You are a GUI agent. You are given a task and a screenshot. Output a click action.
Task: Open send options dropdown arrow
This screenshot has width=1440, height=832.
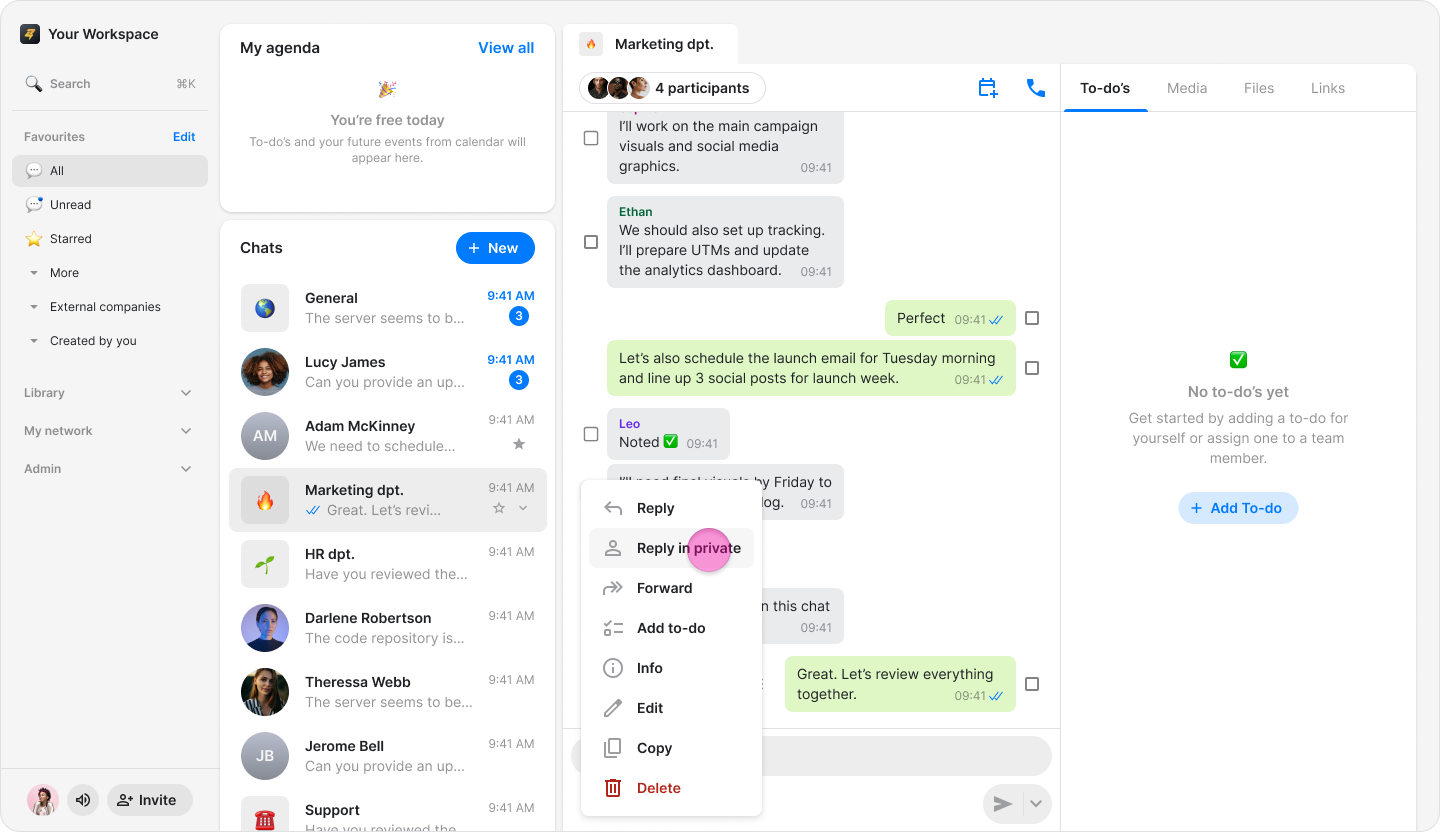tap(1036, 804)
